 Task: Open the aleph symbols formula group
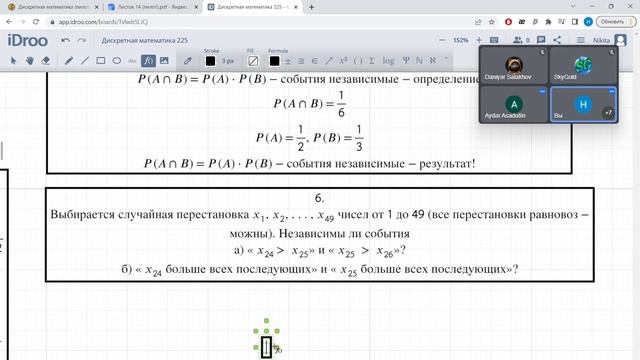pyautogui.click(x=433, y=60)
